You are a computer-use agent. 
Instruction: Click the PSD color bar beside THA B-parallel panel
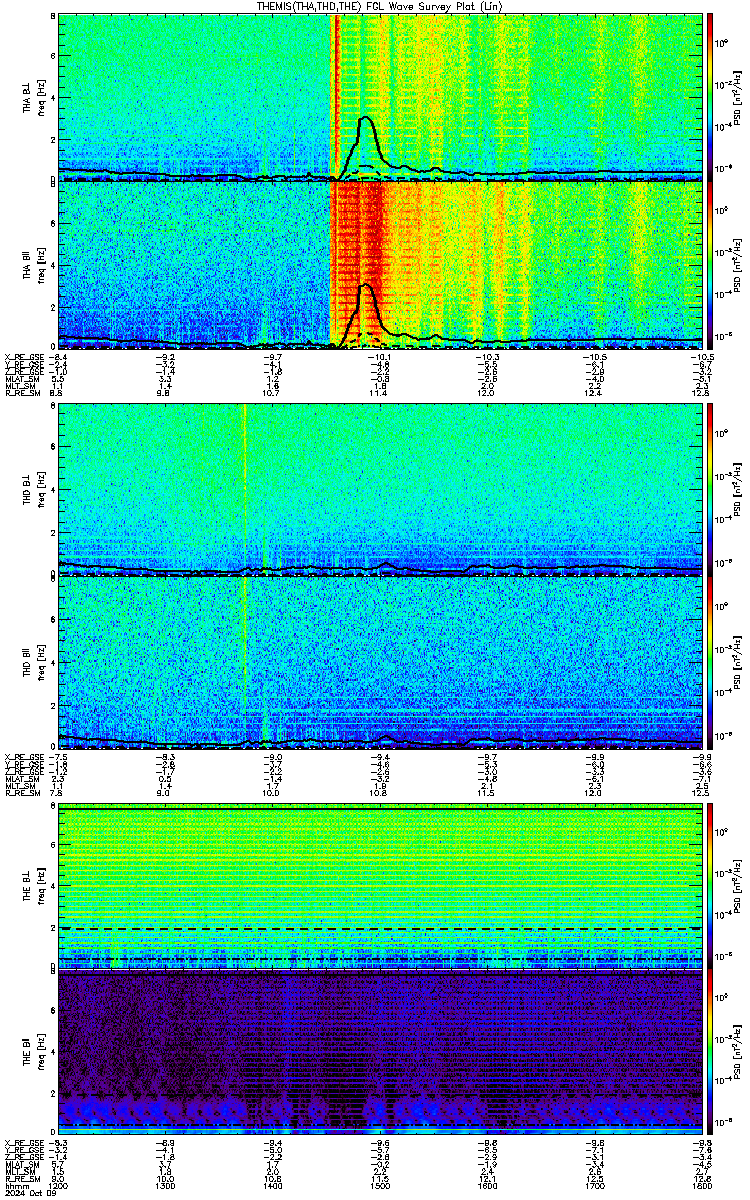[711, 264]
